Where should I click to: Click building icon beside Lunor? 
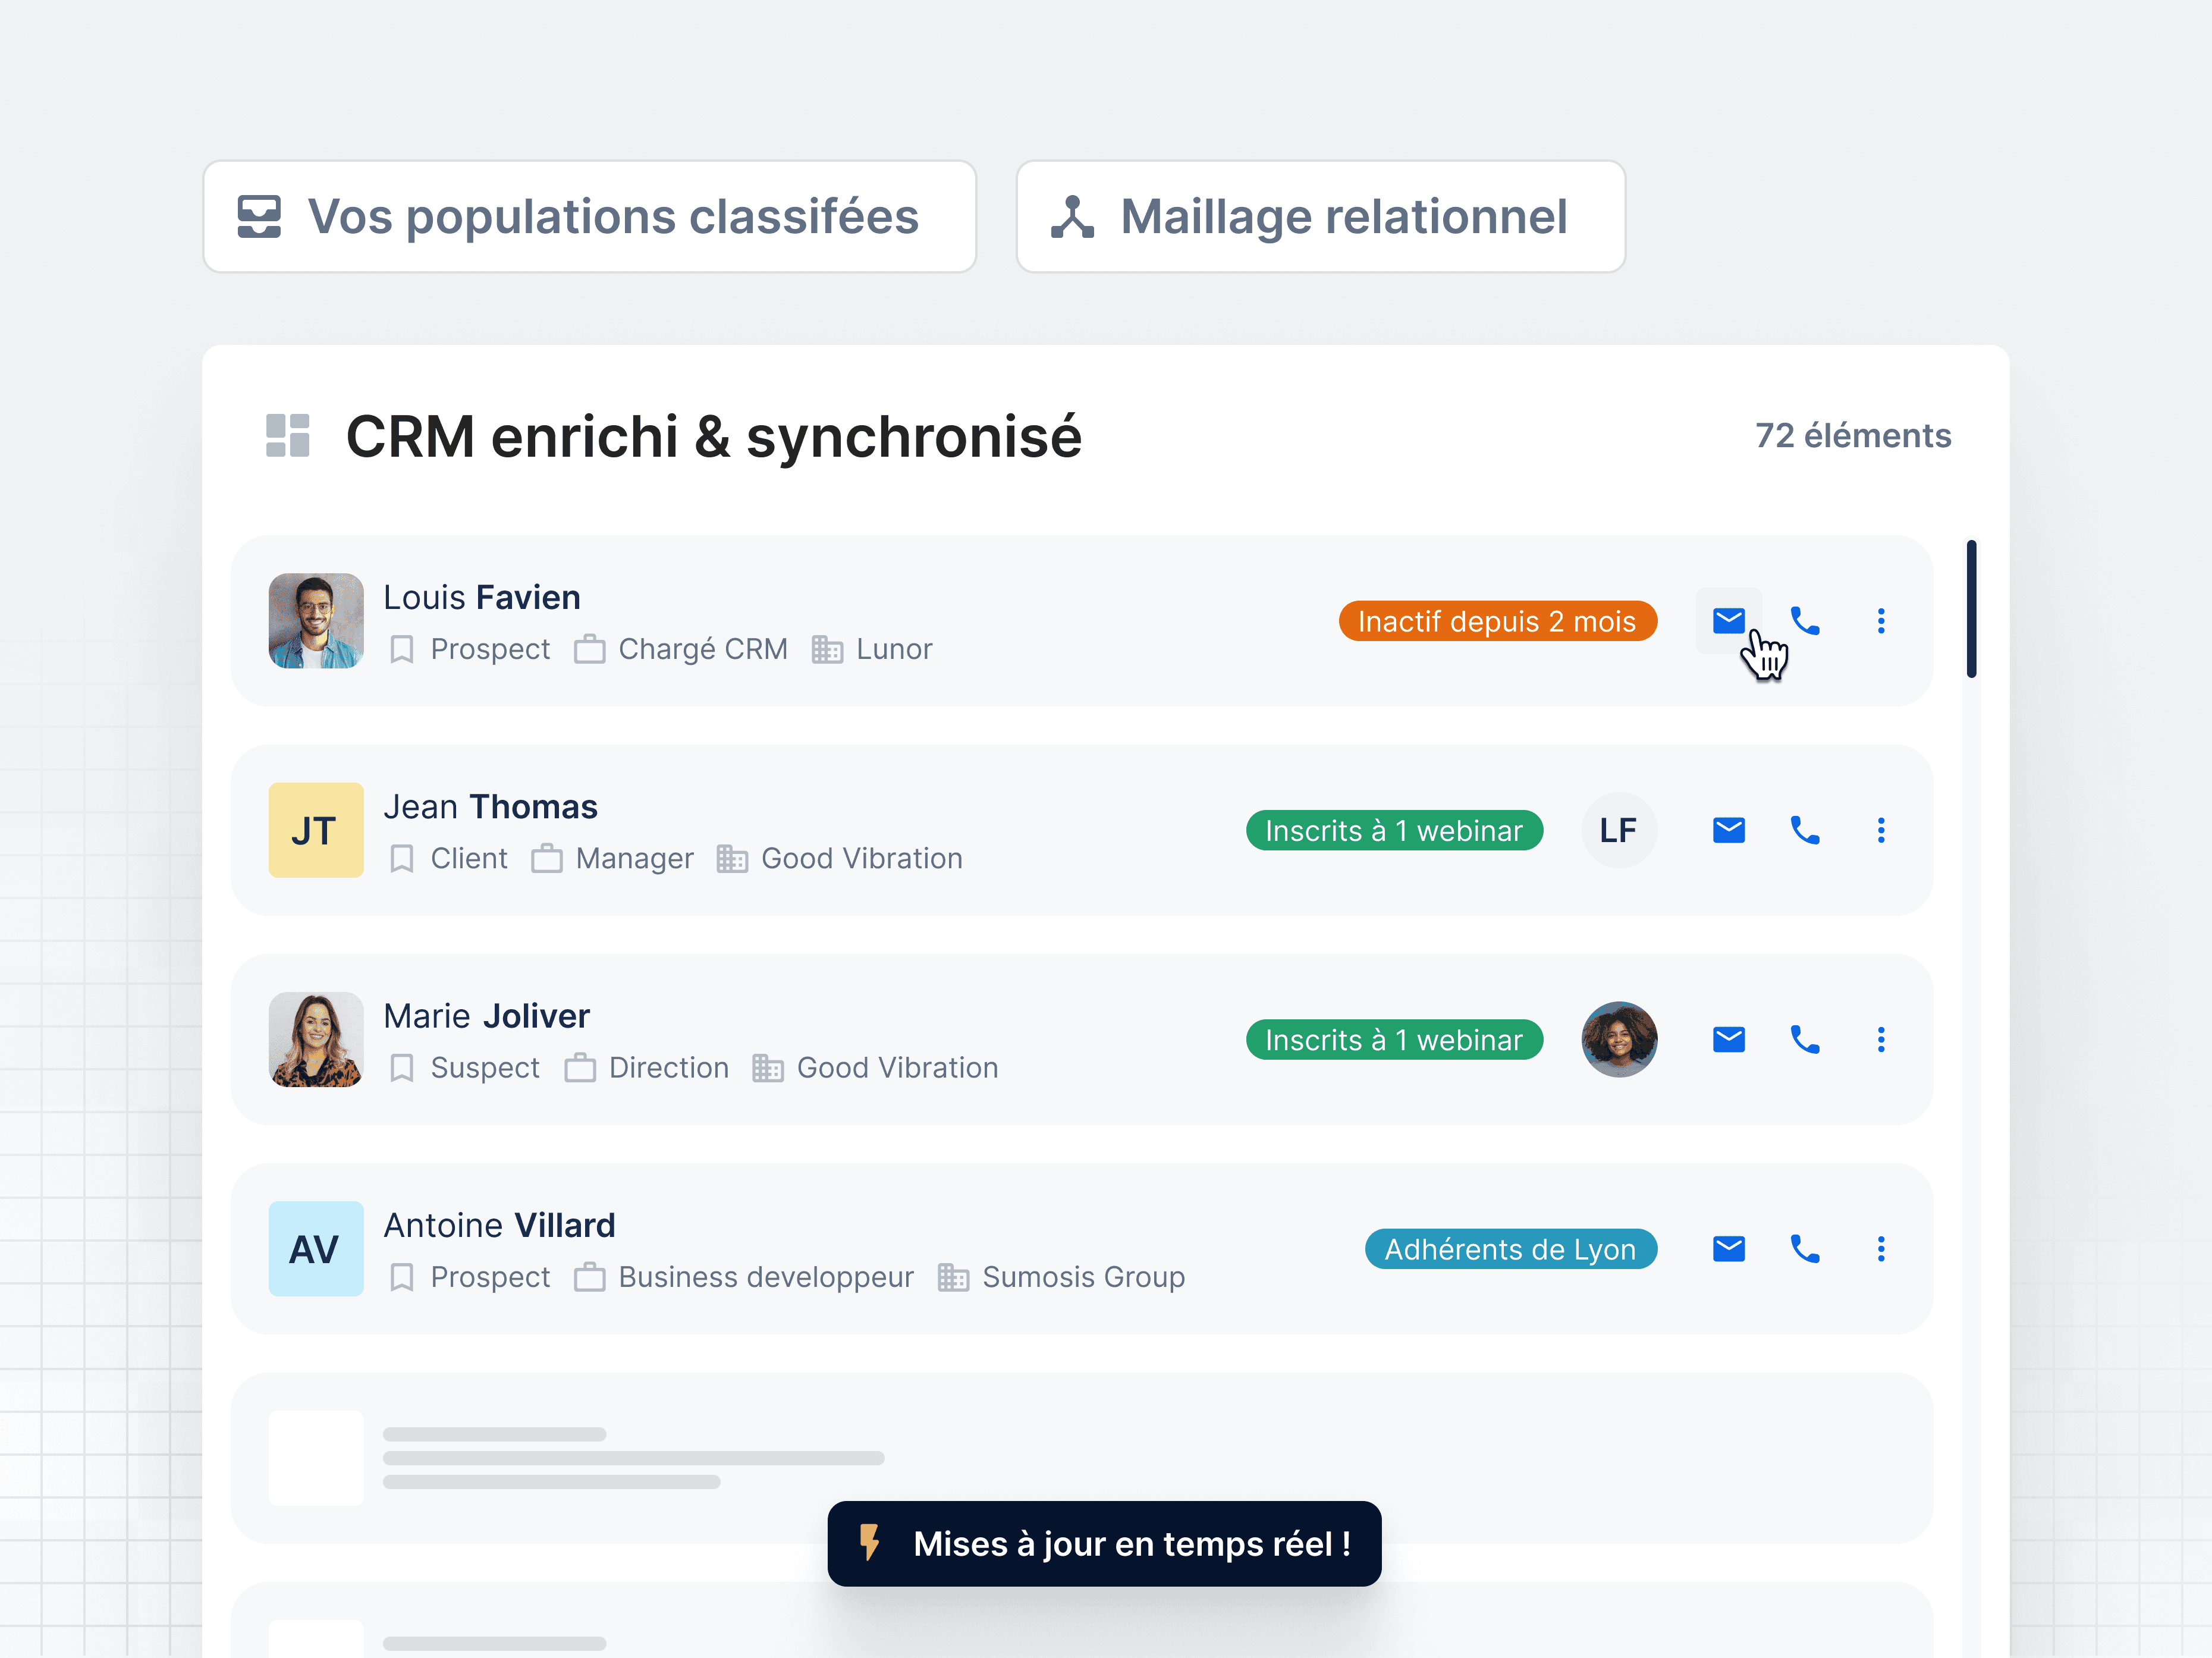[827, 649]
